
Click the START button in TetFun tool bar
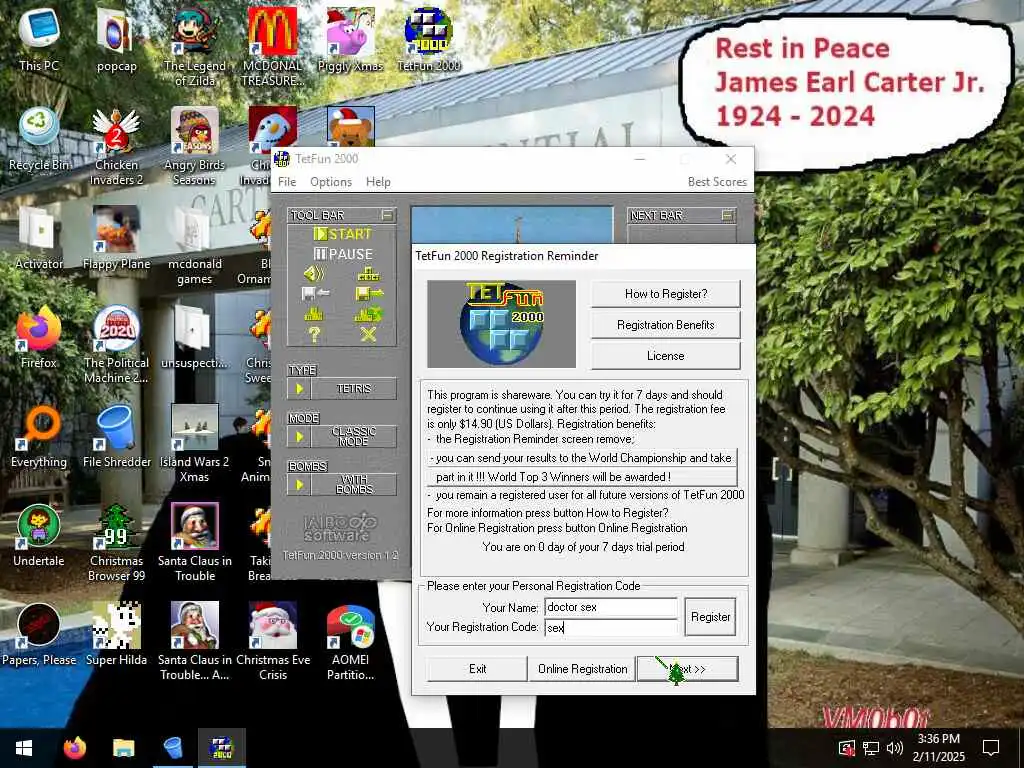[x=343, y=234]
